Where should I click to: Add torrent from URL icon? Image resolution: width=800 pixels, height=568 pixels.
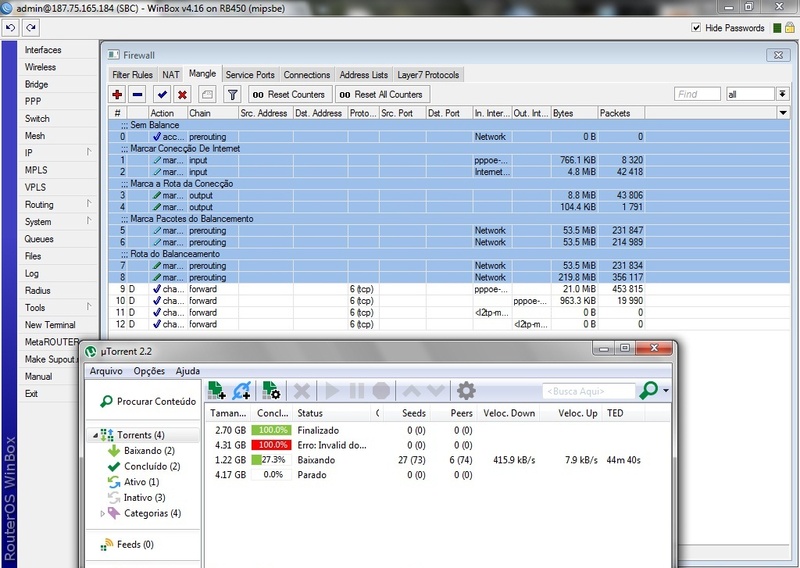(x=241, y=391)
